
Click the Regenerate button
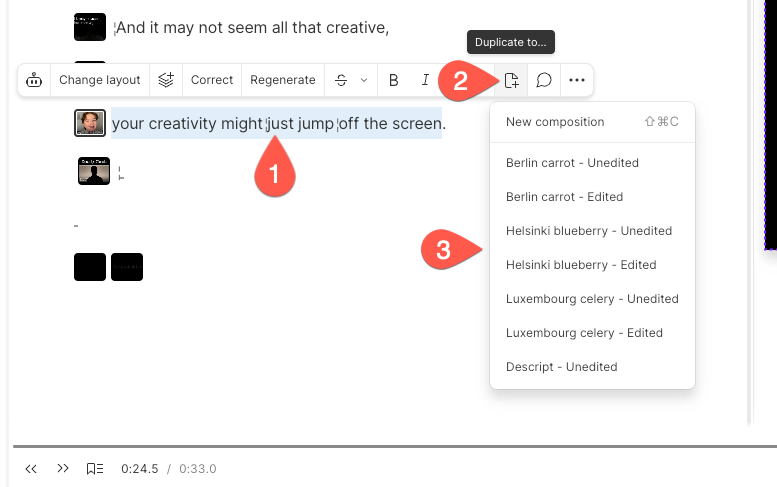282,80
